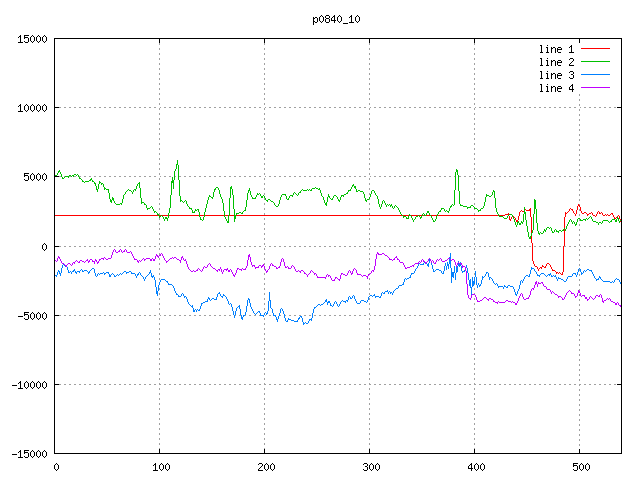
Task: Click the purple line 4 legend swatch
Action: pos(596,89)
